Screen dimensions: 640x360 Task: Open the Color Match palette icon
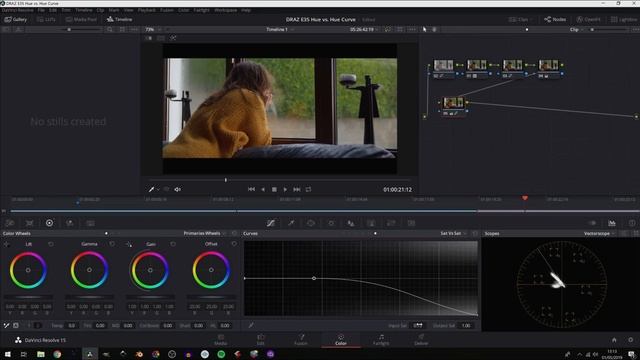(x=29, y=223)
